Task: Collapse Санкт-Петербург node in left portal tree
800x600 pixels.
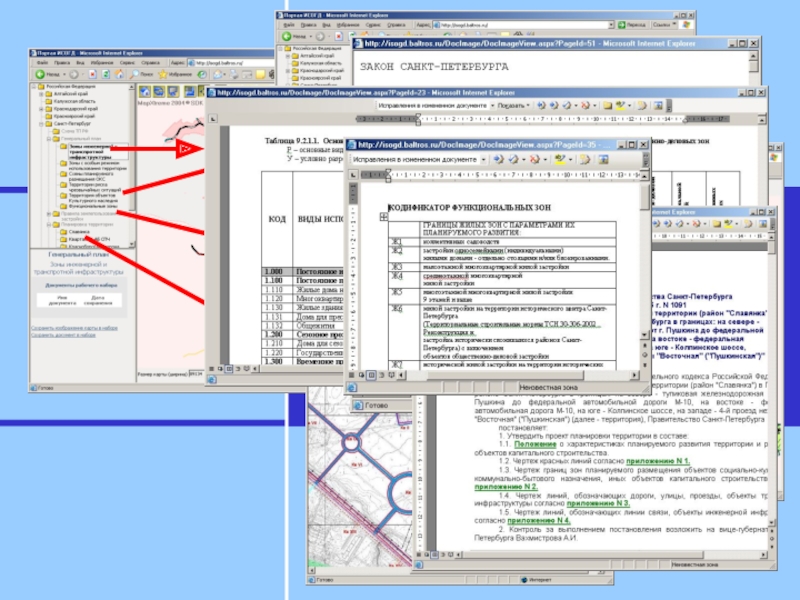Action: 41,123
